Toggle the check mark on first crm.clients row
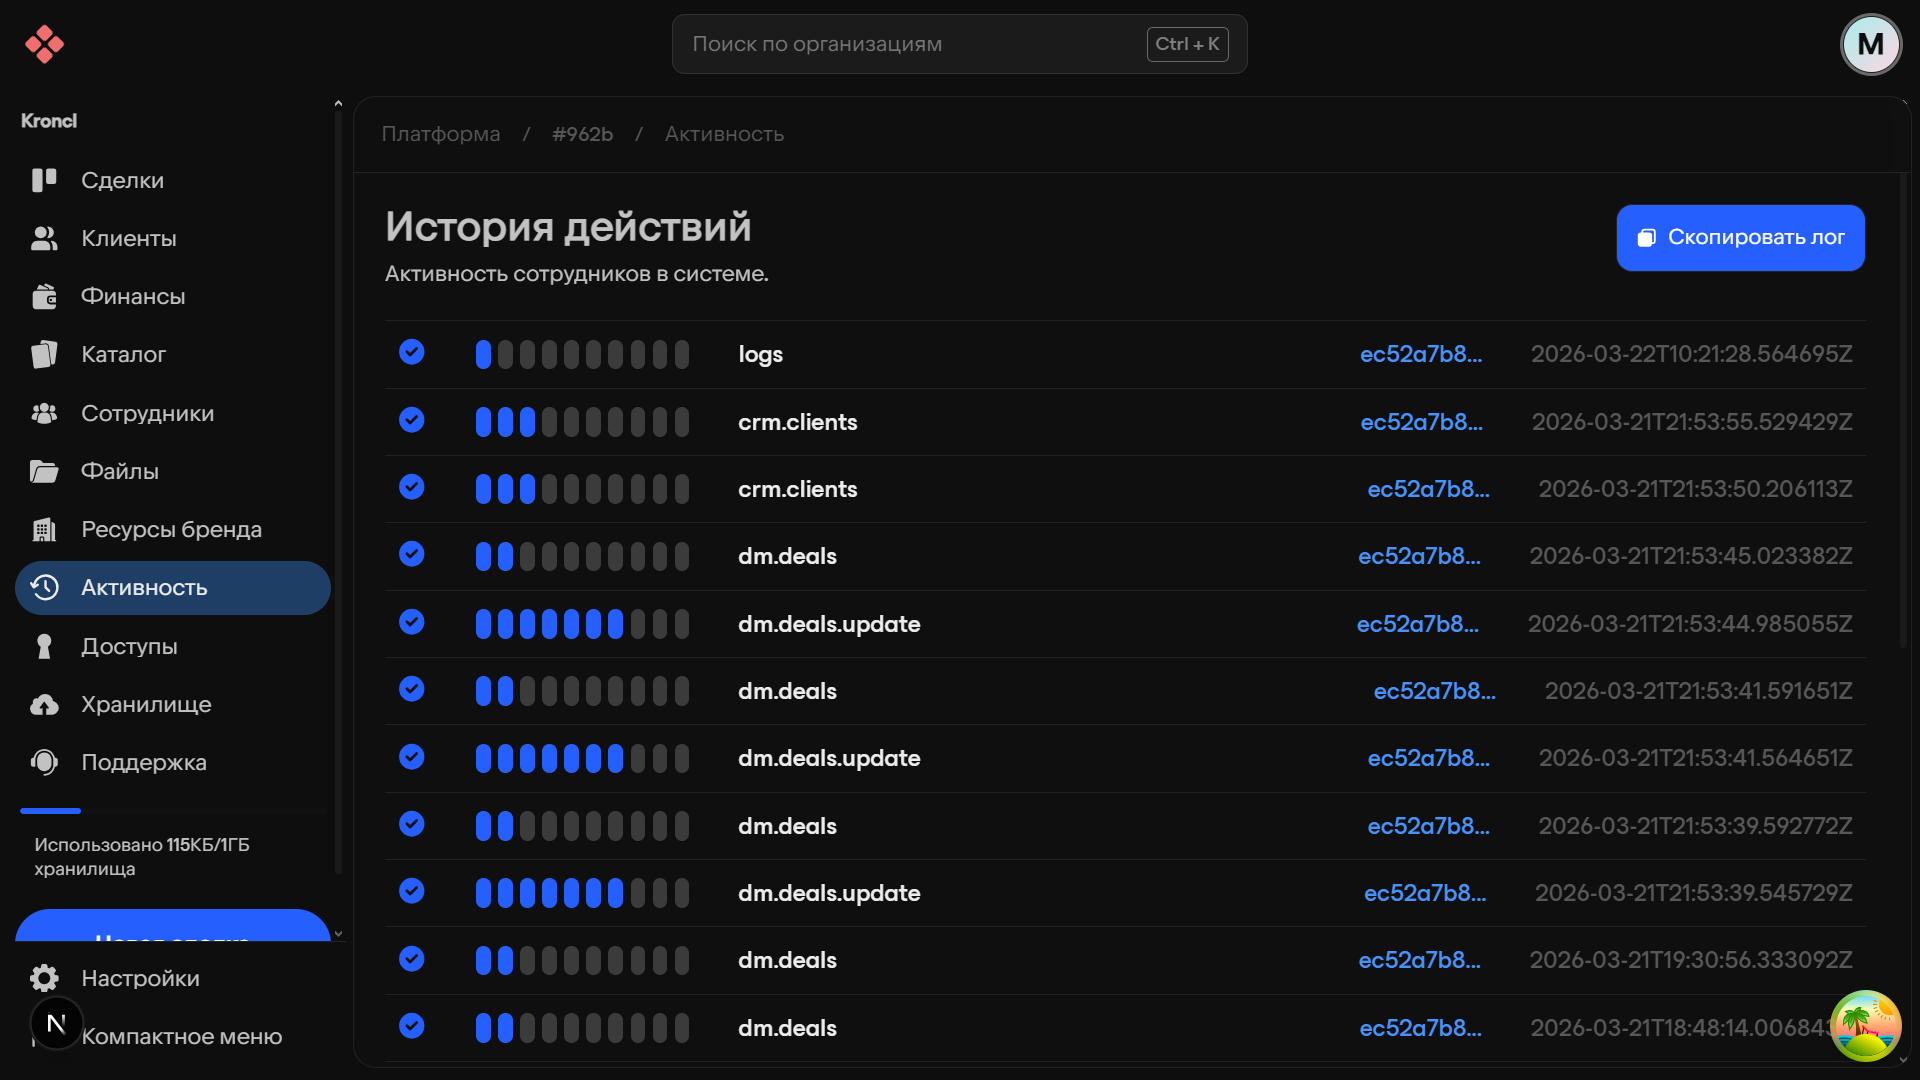 tap(412, 420)
